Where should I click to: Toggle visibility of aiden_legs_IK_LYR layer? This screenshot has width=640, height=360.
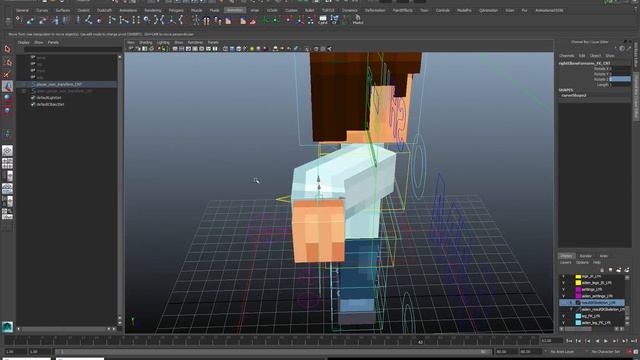tap(564, 283)
